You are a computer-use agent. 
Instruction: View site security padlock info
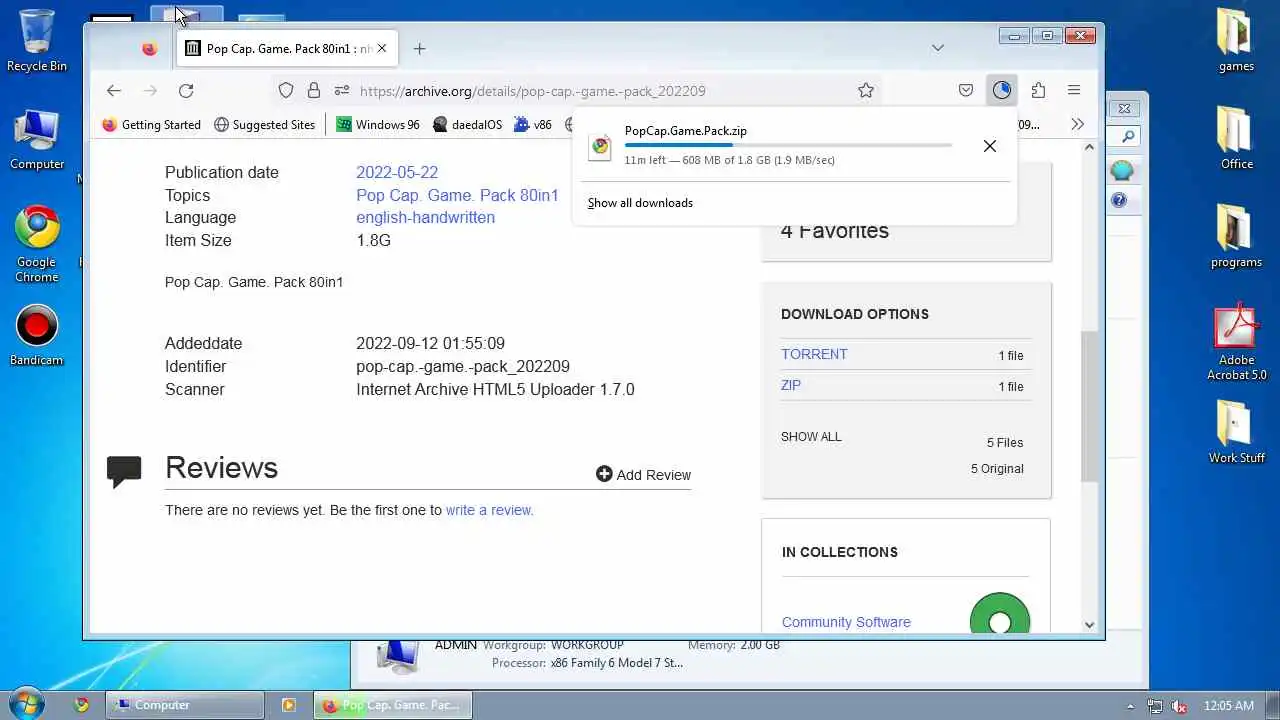314,90
